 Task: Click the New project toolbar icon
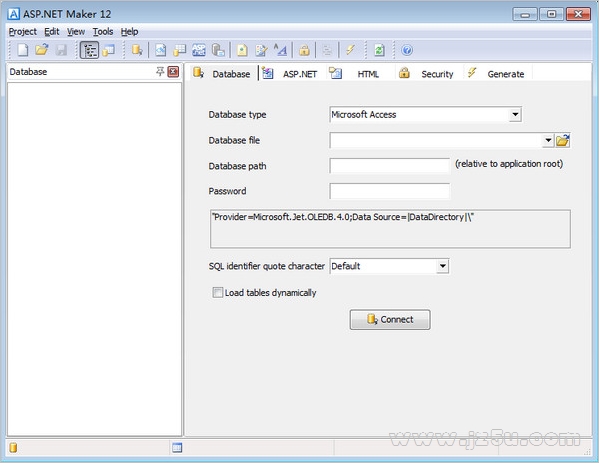click(23, 50)
